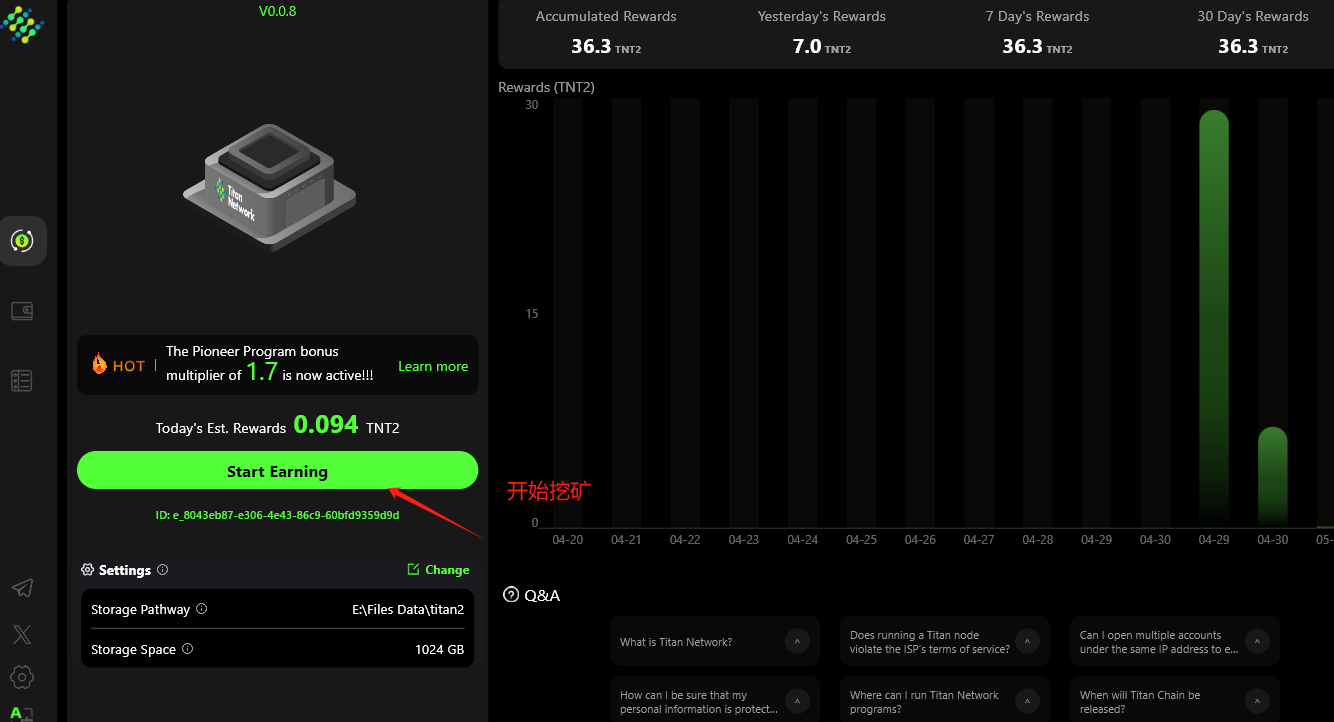Click the 7 Day's Rewards value
This screenshot has width=1334, height=722.
(x=1022, y=46)
